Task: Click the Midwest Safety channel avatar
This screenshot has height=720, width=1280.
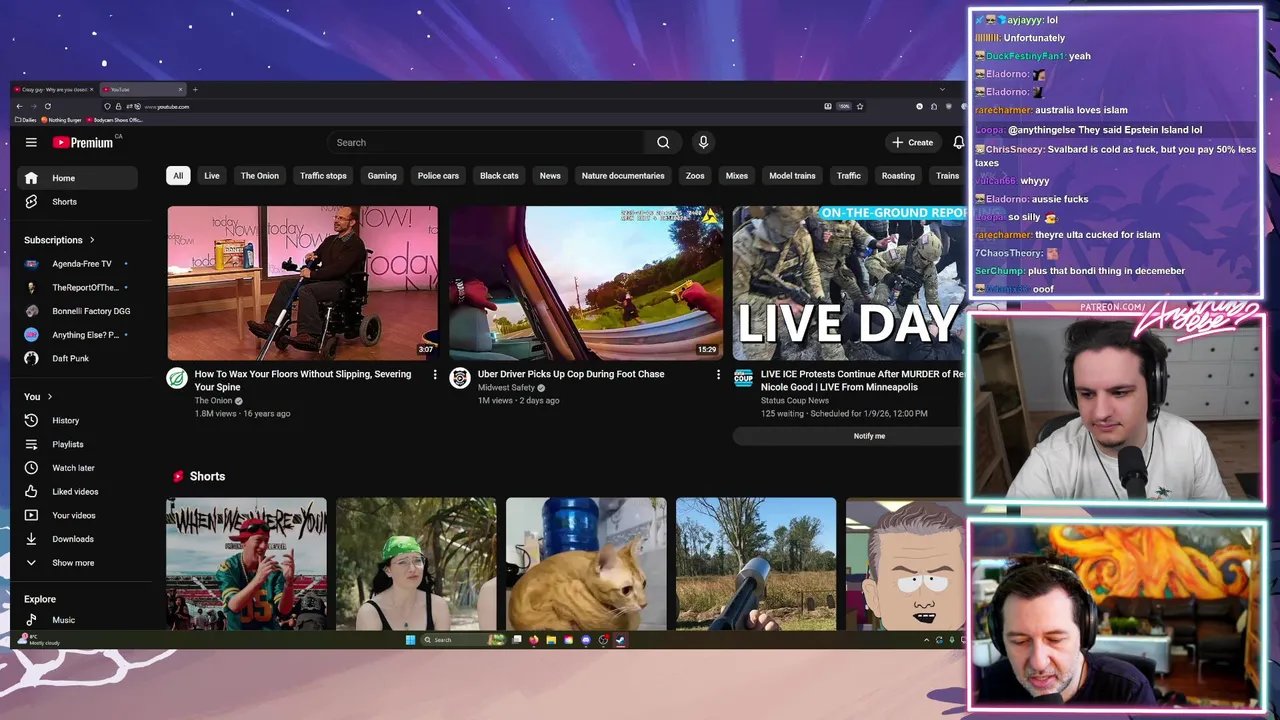Action: [x=460, y=378]
